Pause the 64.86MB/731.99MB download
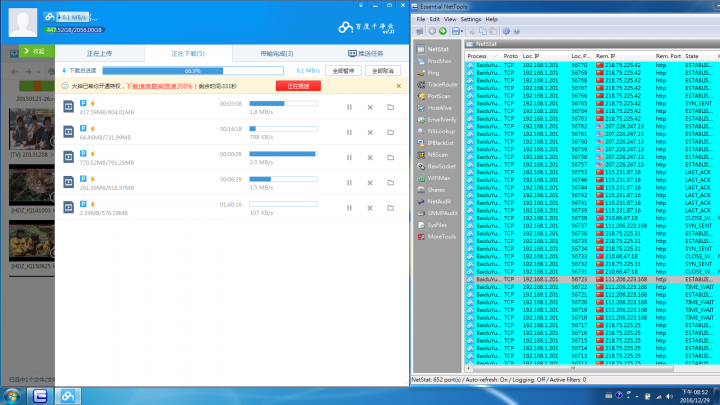The height and width of the screenshot is (405, 720). point(349,132)
